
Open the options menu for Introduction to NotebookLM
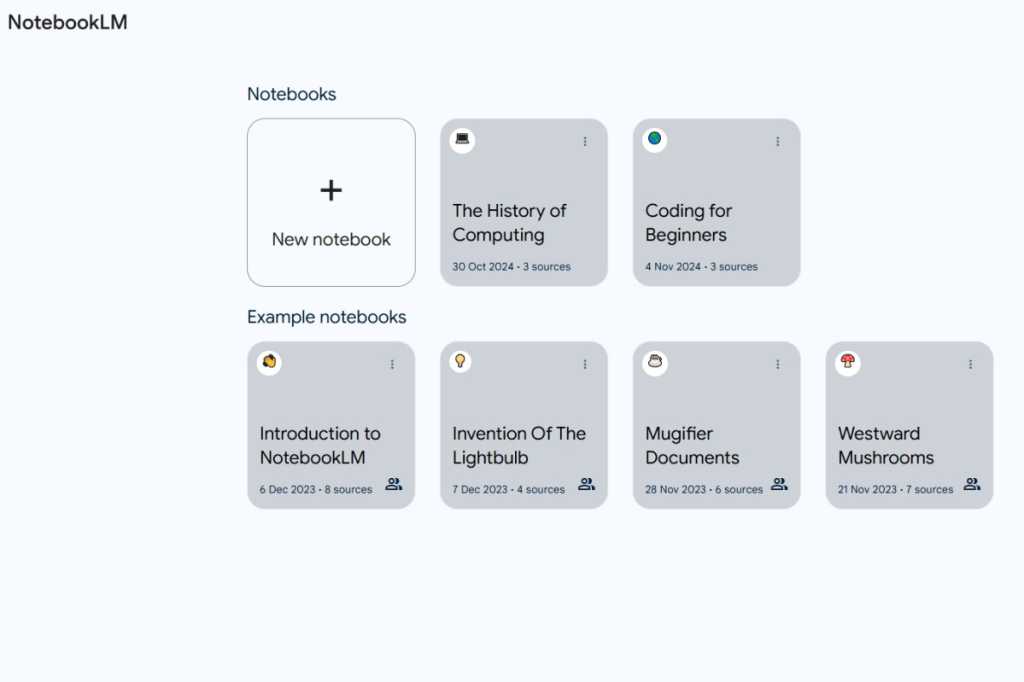click(391, 364)
